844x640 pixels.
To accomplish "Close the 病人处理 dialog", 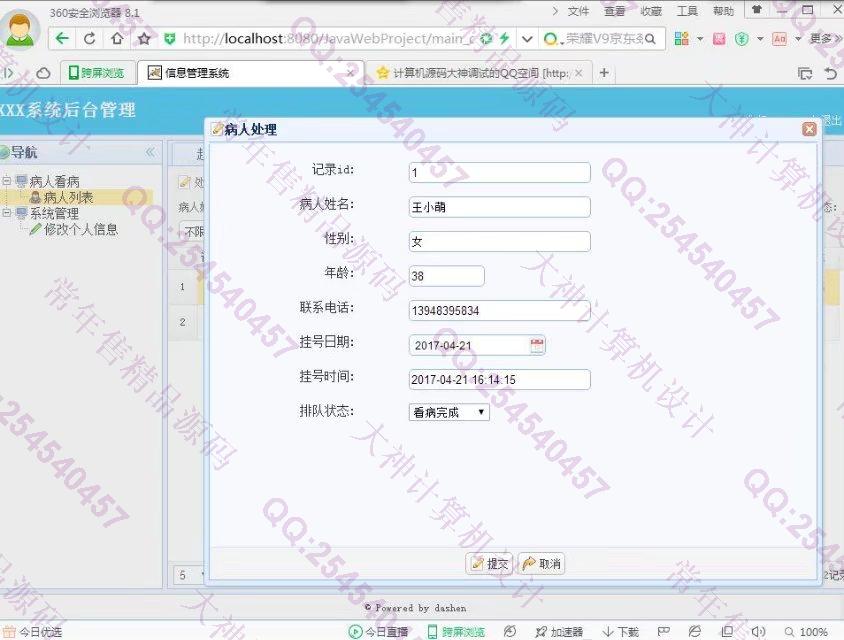I will [x=809, y=129].
